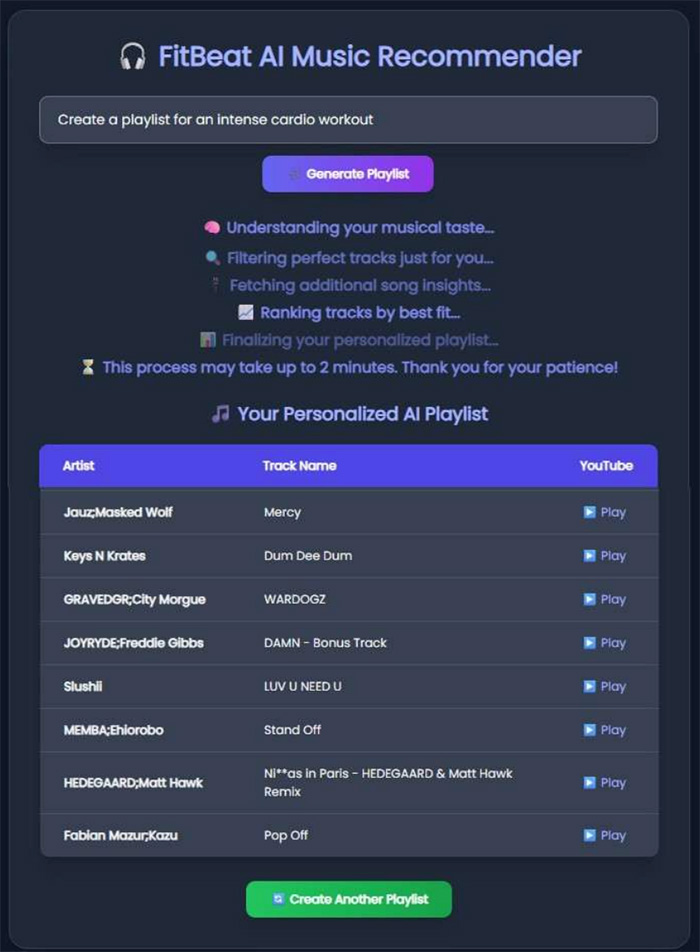Click the magnifying glass icon for filtering tracks
The image size is (700, 952).
click(214, 258)
